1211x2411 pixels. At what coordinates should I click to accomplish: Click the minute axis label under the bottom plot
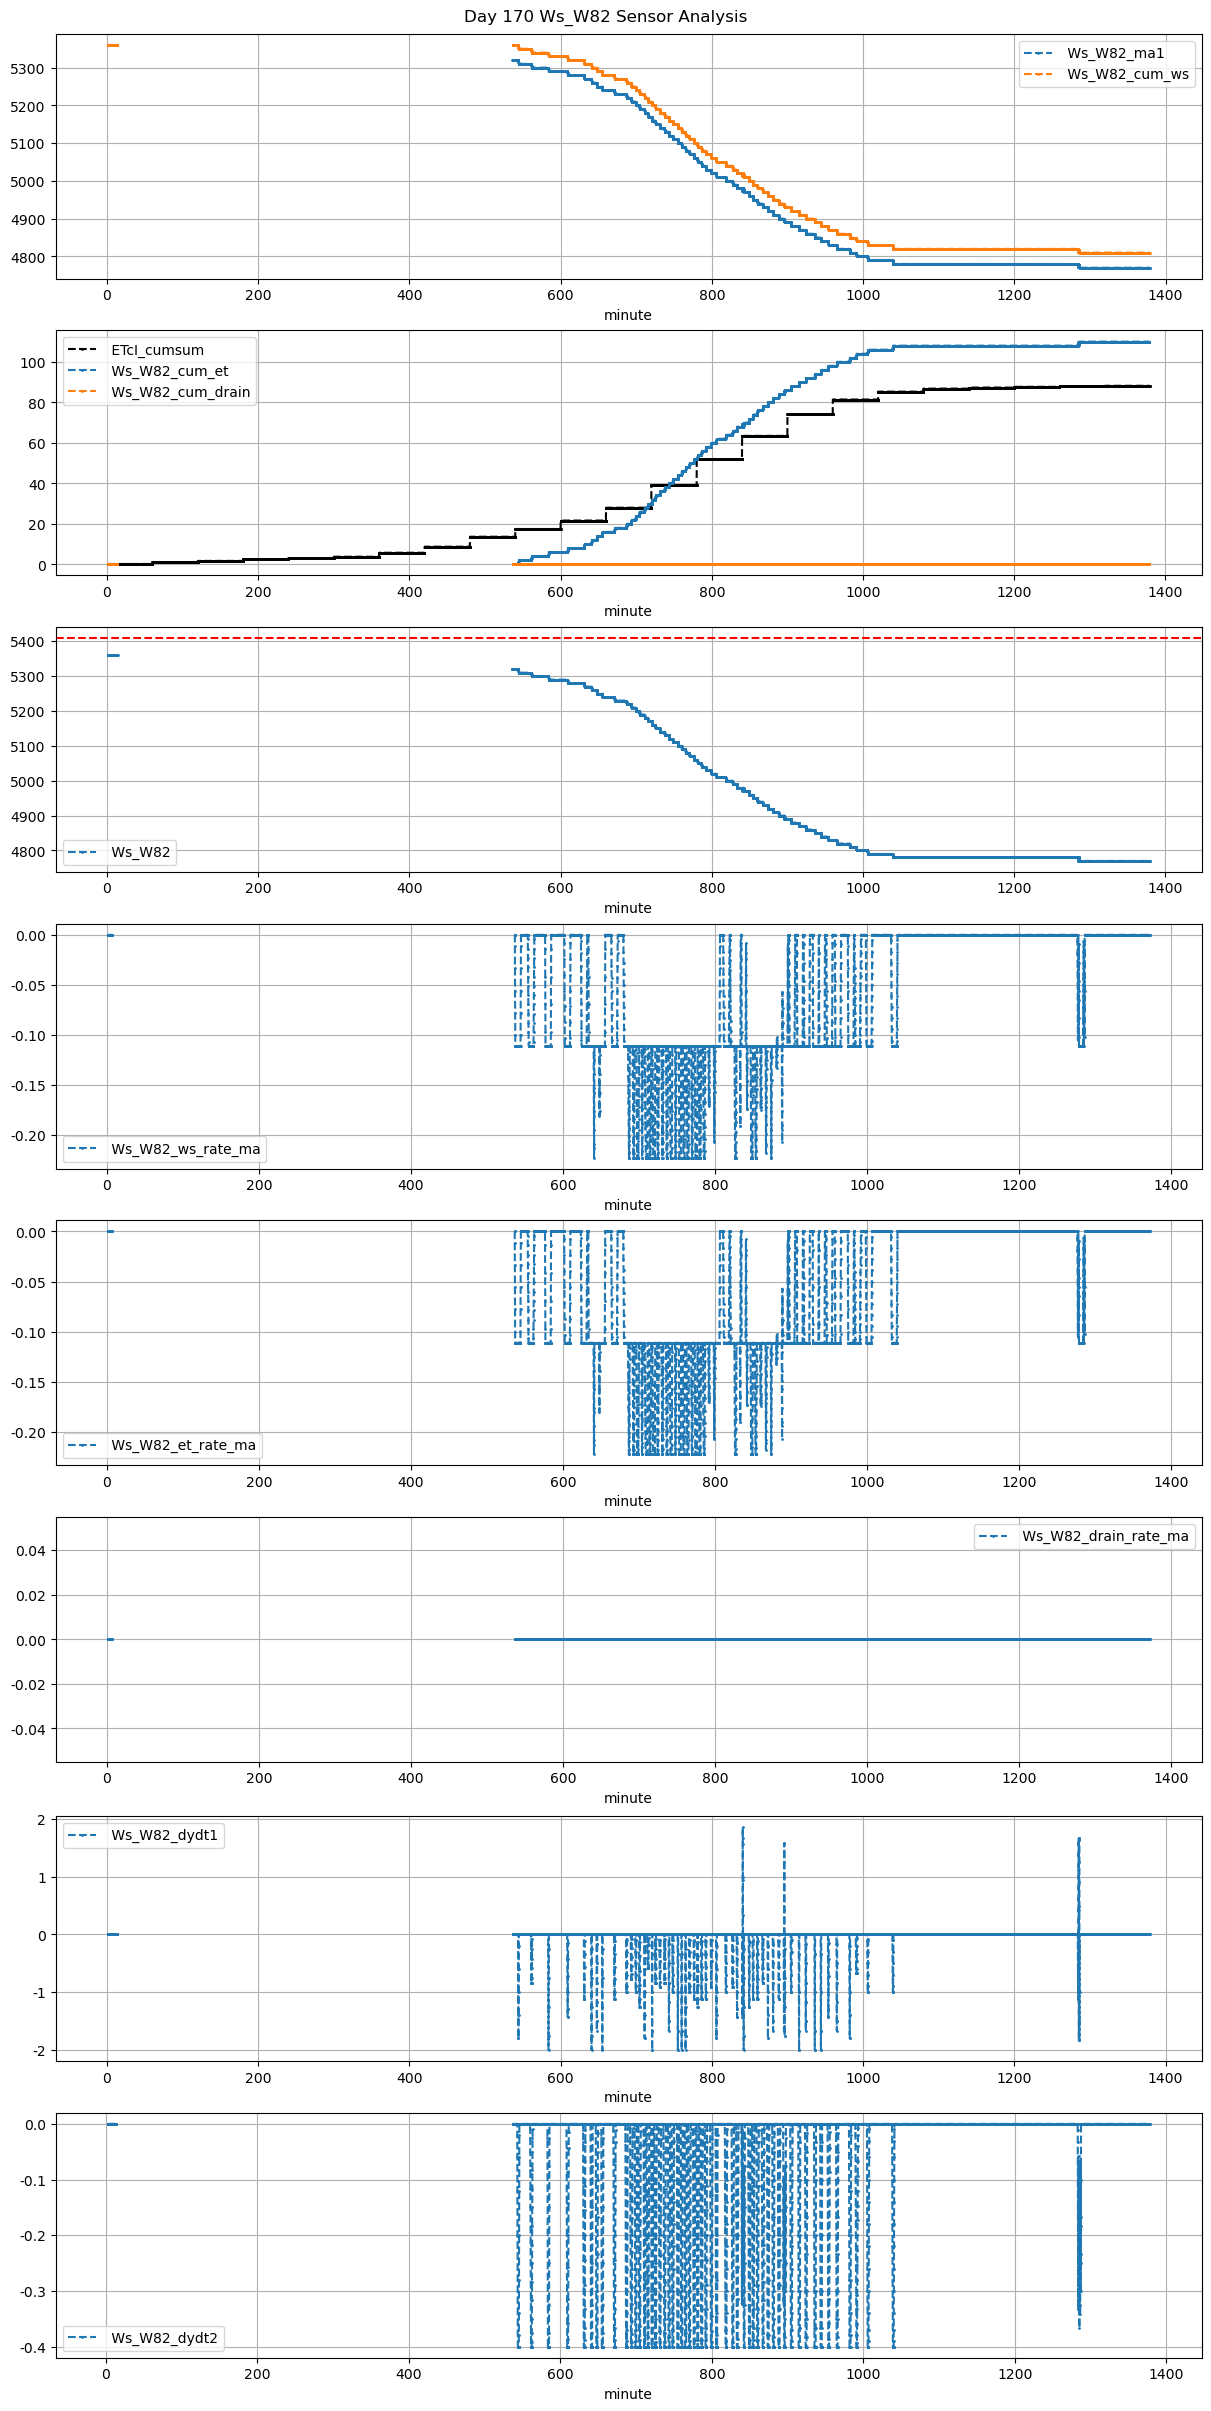pyautogui.click(x=627, y=2394)
